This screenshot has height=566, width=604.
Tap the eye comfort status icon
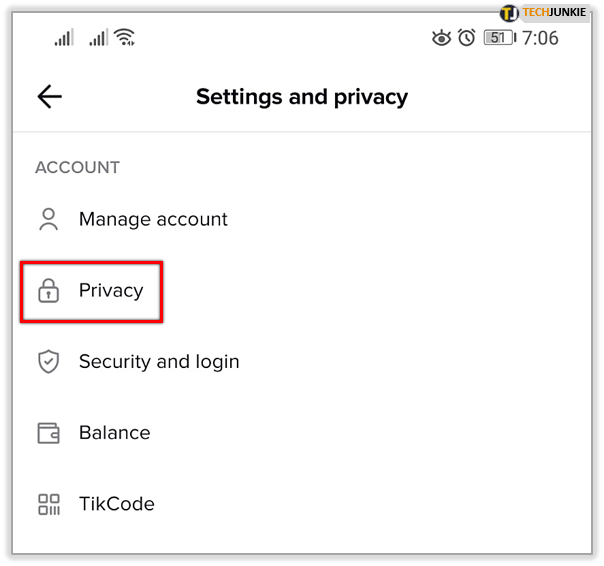441,38
